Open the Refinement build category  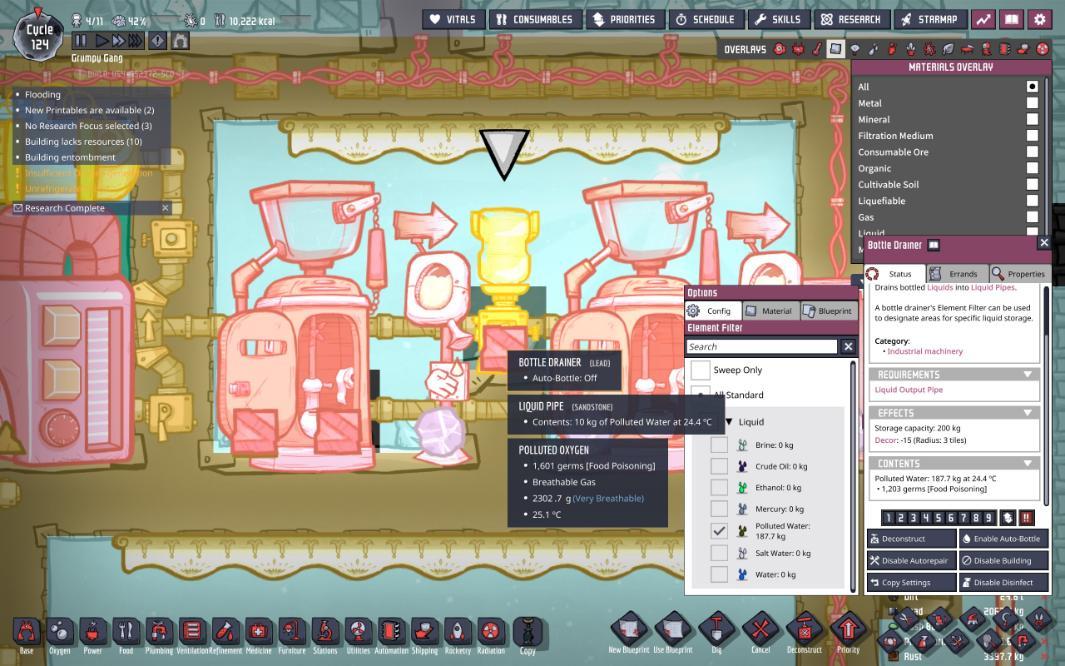[x=225, y=631]
